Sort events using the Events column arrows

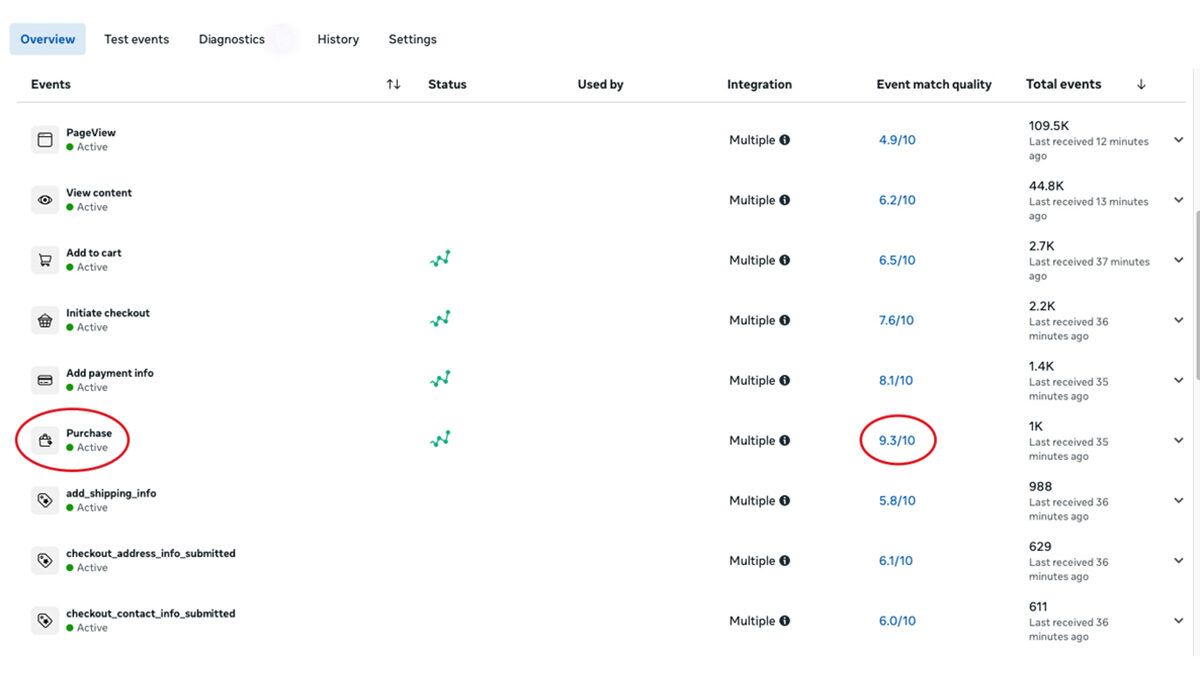(393, 84)
